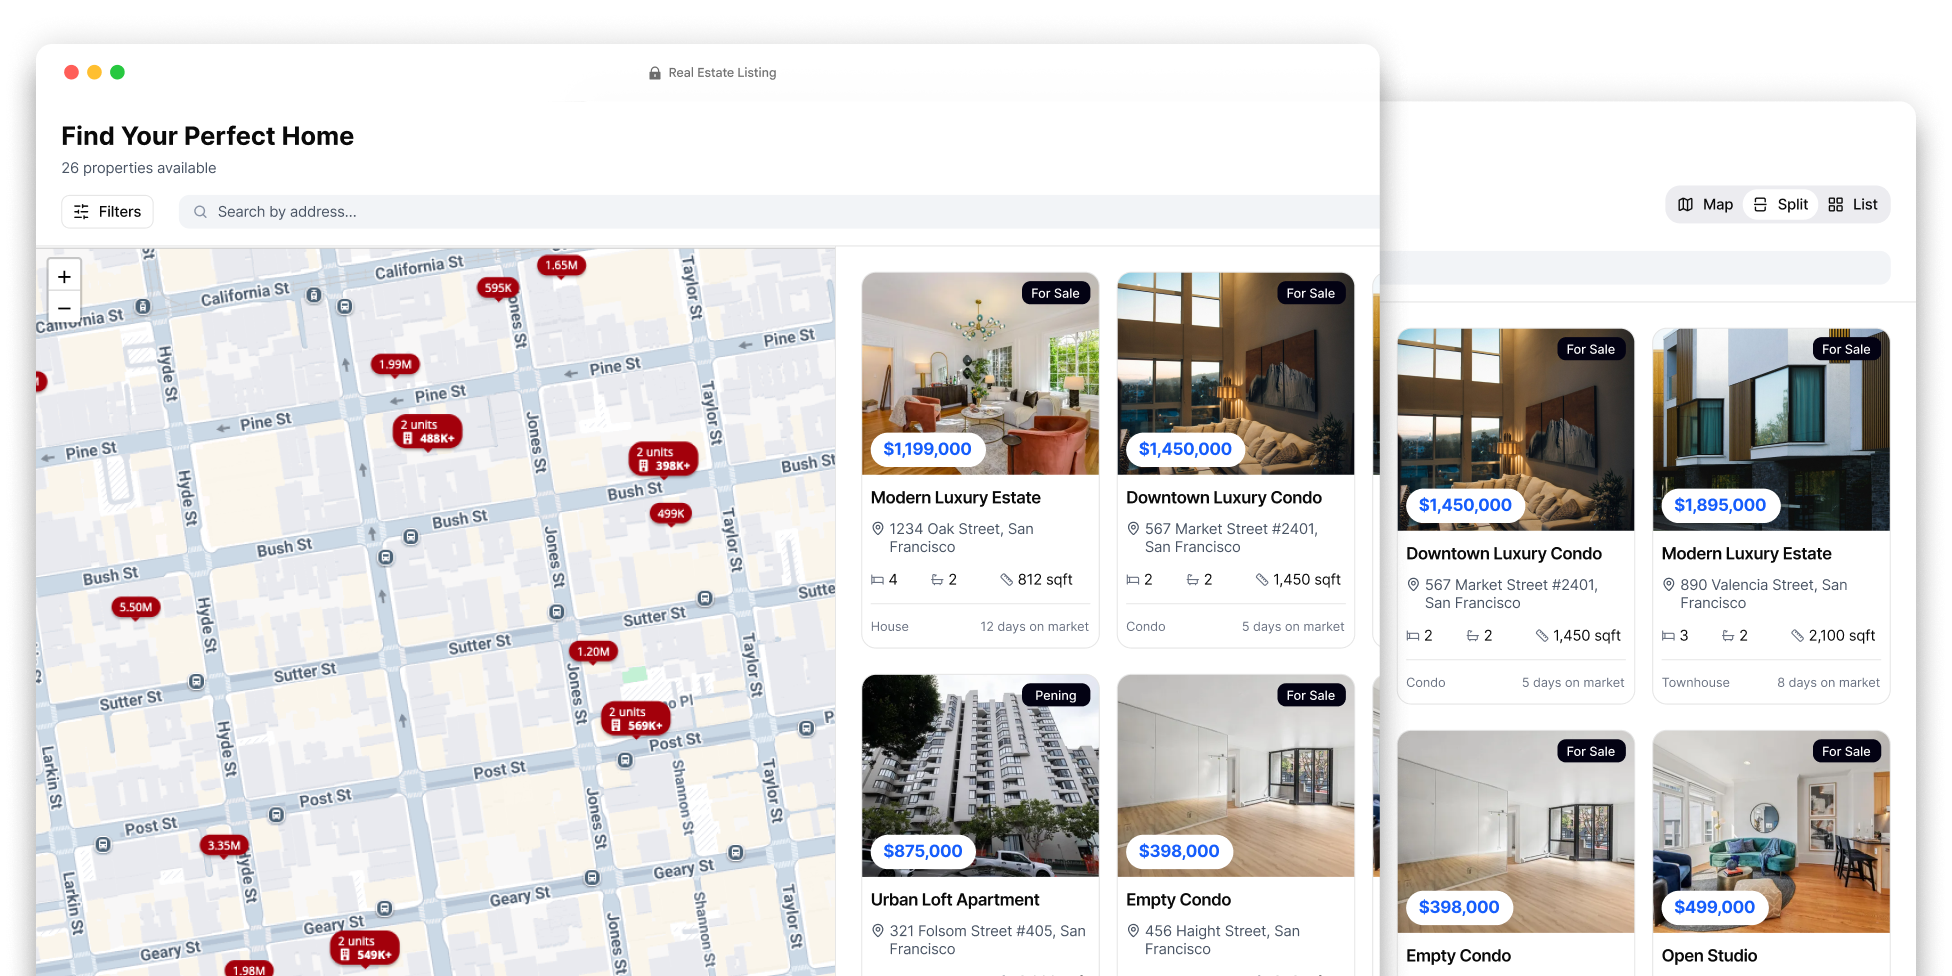Switch to List view in back window
This screenshot has height=976, width=1952.
coord(1853,205)
